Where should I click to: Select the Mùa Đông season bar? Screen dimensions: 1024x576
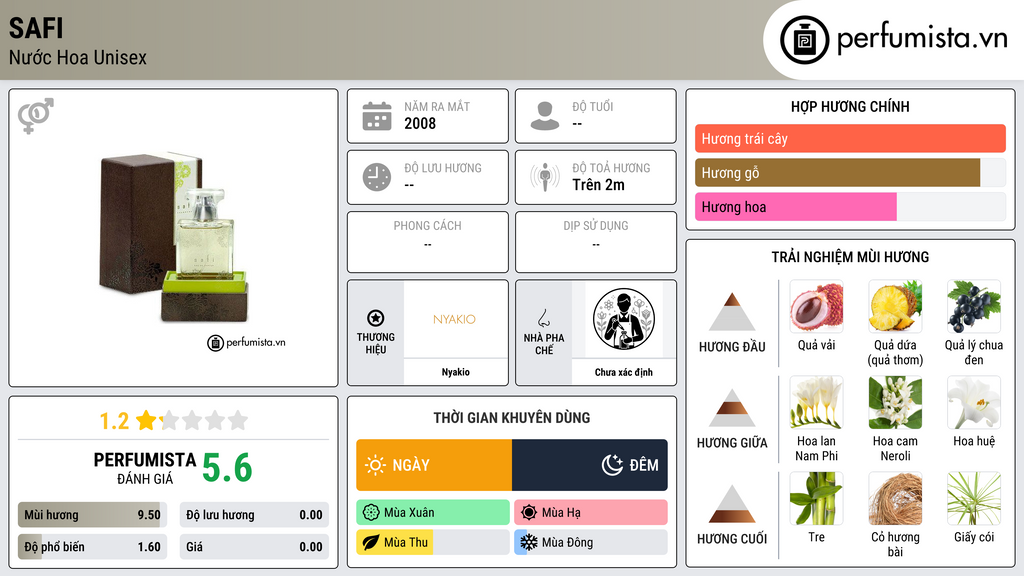click(590, 542)
